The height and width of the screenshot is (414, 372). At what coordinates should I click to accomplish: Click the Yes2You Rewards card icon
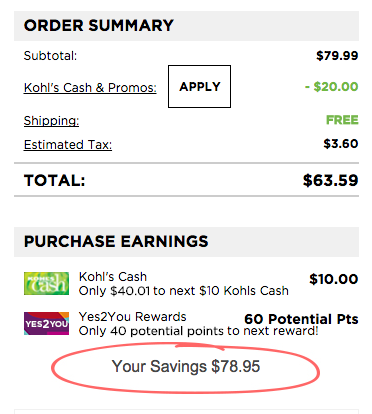tap(46, 323)
